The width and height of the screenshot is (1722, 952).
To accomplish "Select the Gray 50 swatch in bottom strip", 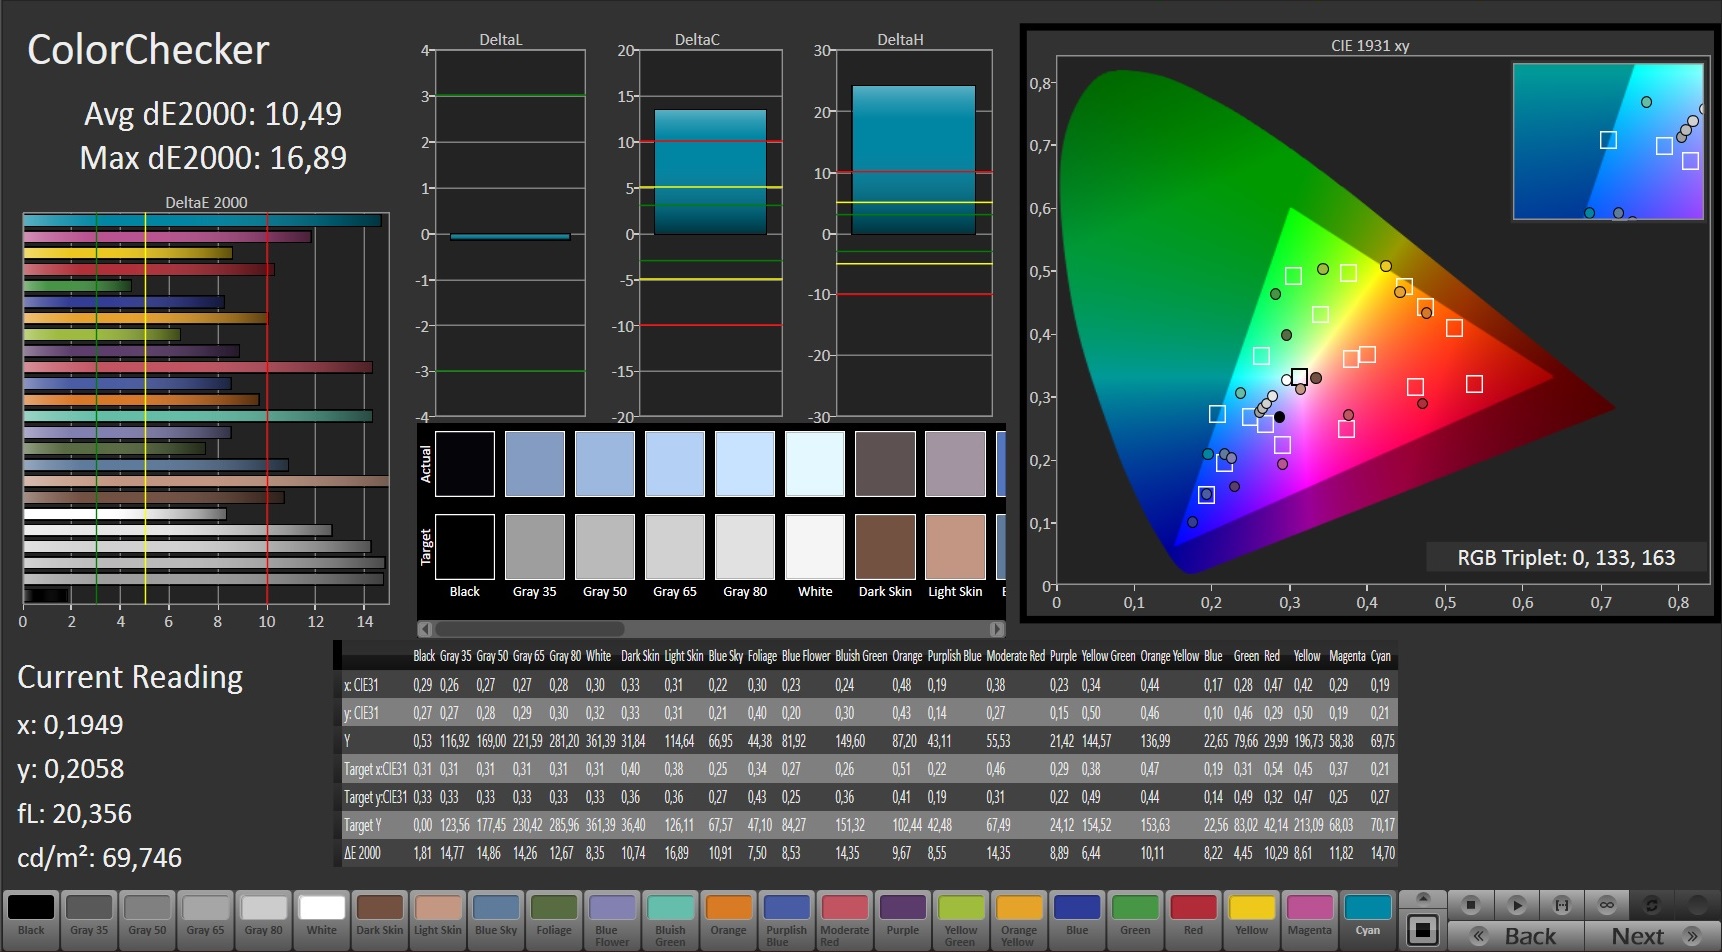I will [147, 919].
